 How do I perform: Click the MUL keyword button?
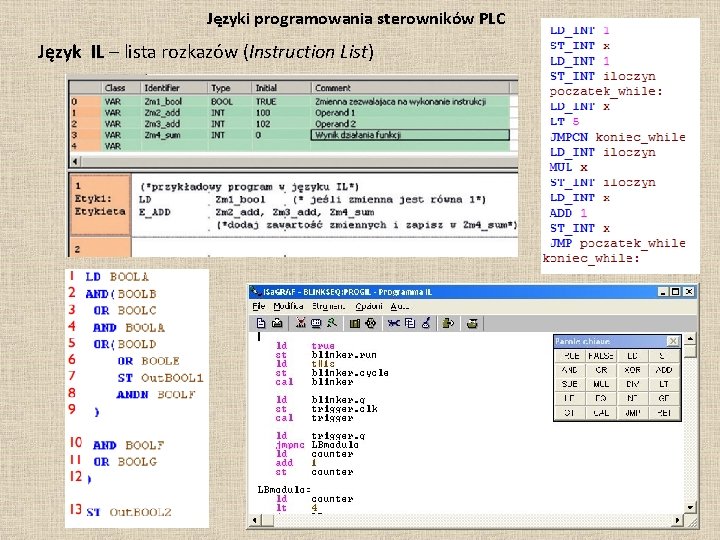click(x=601, y=384)
